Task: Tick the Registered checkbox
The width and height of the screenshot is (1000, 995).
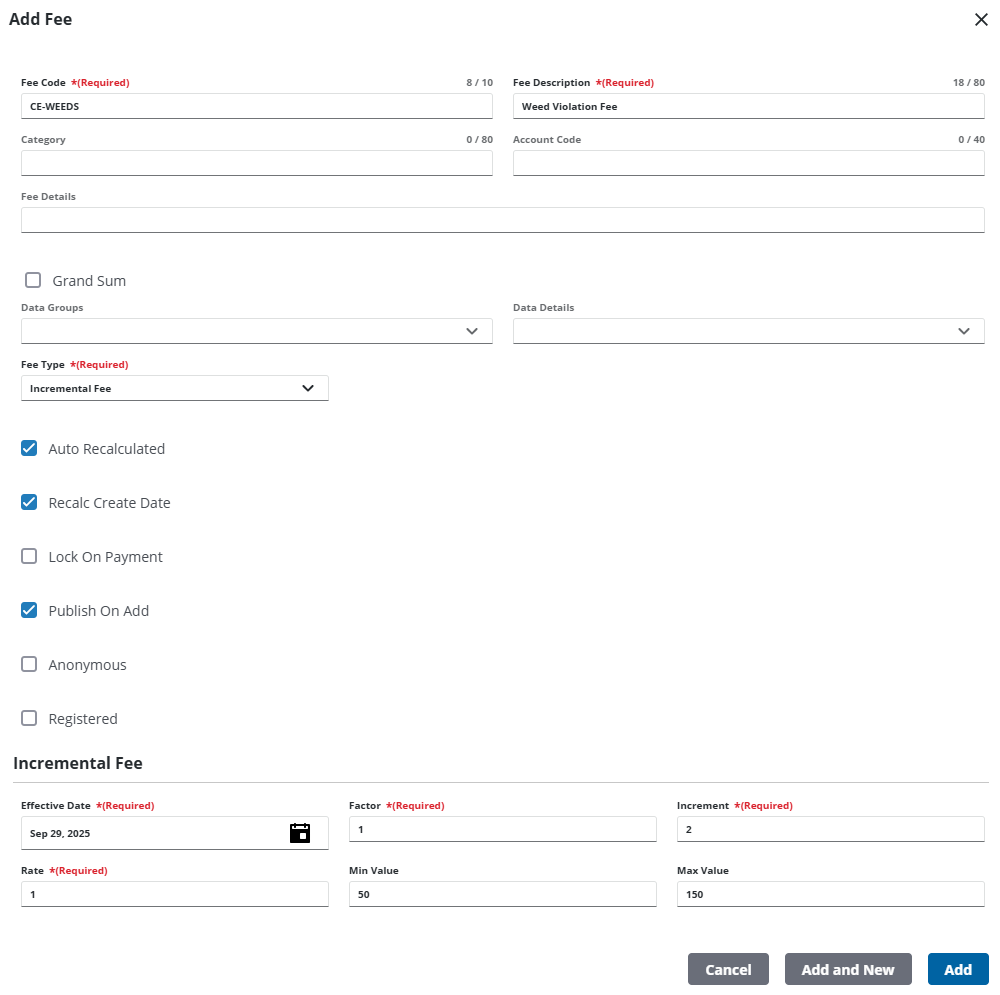Action: point(29,719)
